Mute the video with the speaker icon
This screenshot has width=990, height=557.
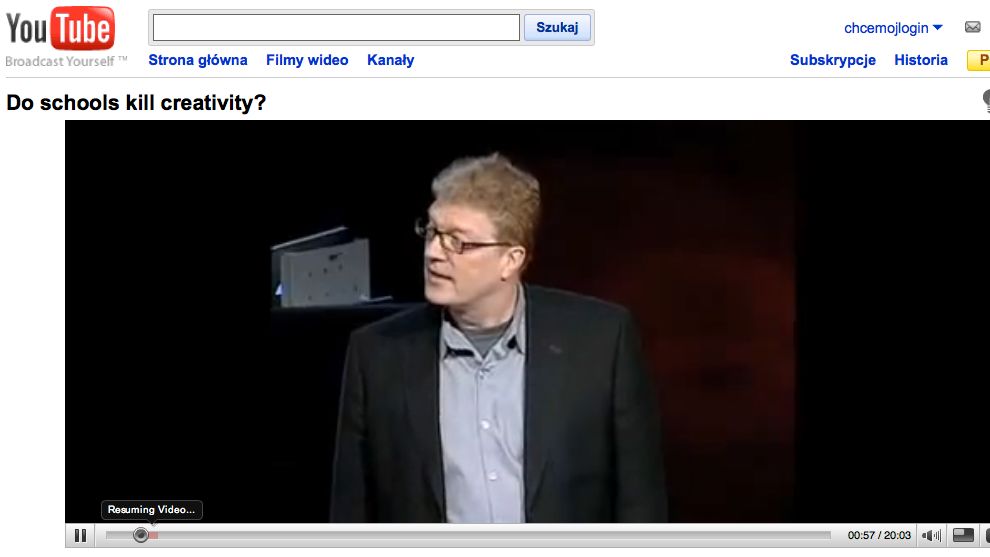coord(931,536)
